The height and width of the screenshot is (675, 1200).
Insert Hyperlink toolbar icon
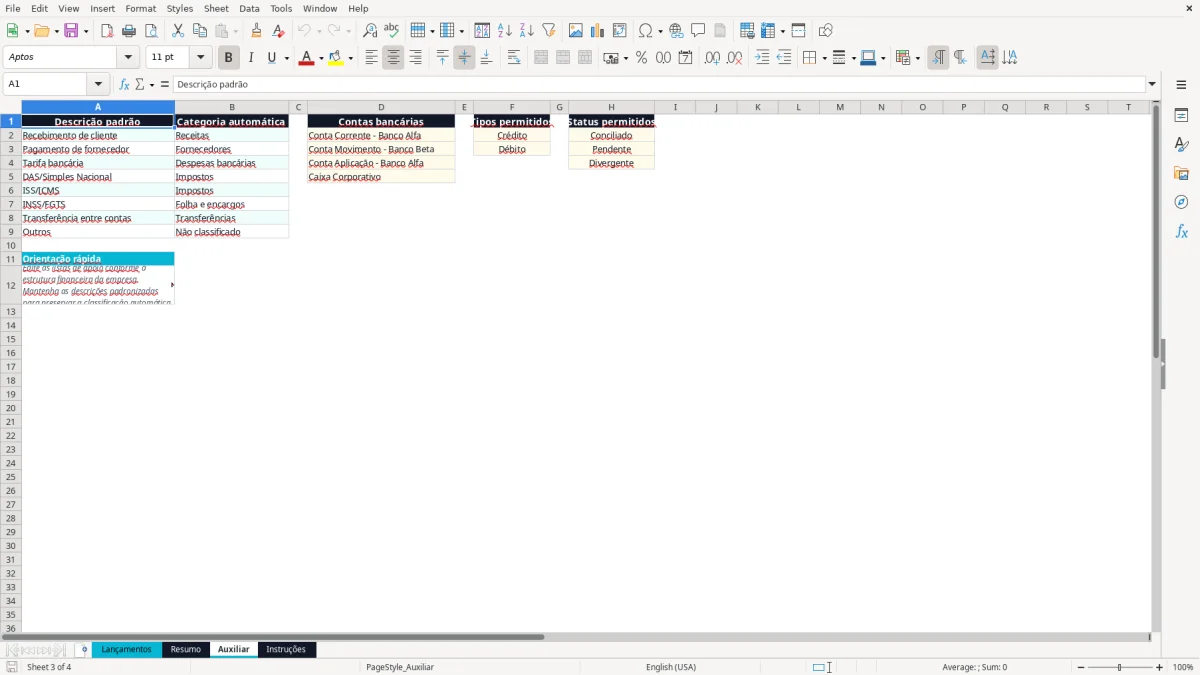676,31
